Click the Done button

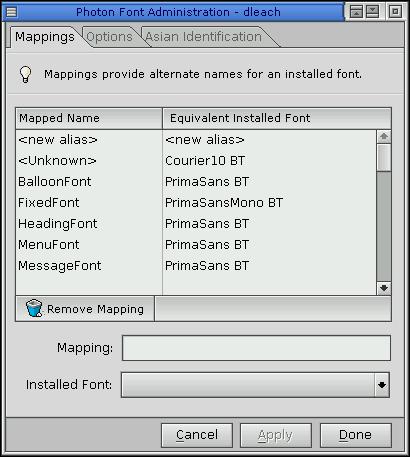click(355, 435)
